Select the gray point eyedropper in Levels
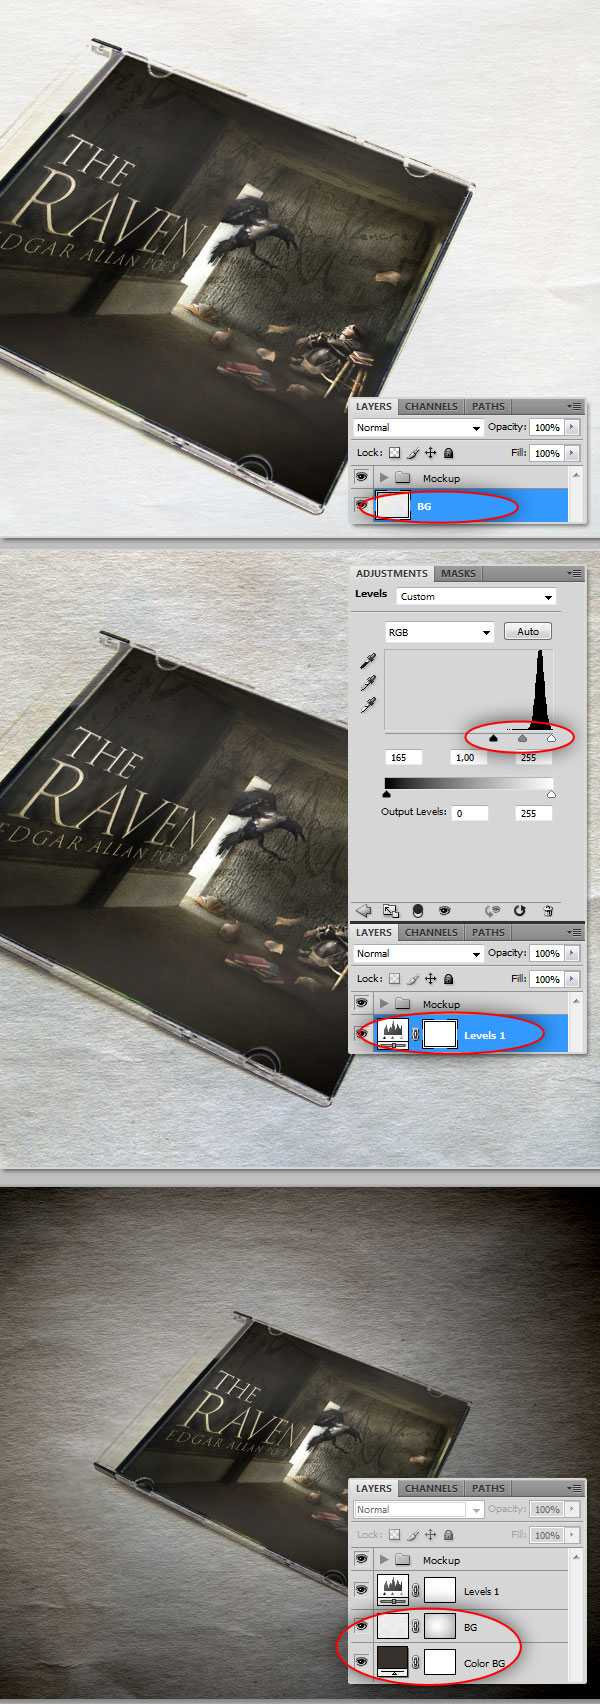Viewport: 600px width, 1704px height. point(368,683)
